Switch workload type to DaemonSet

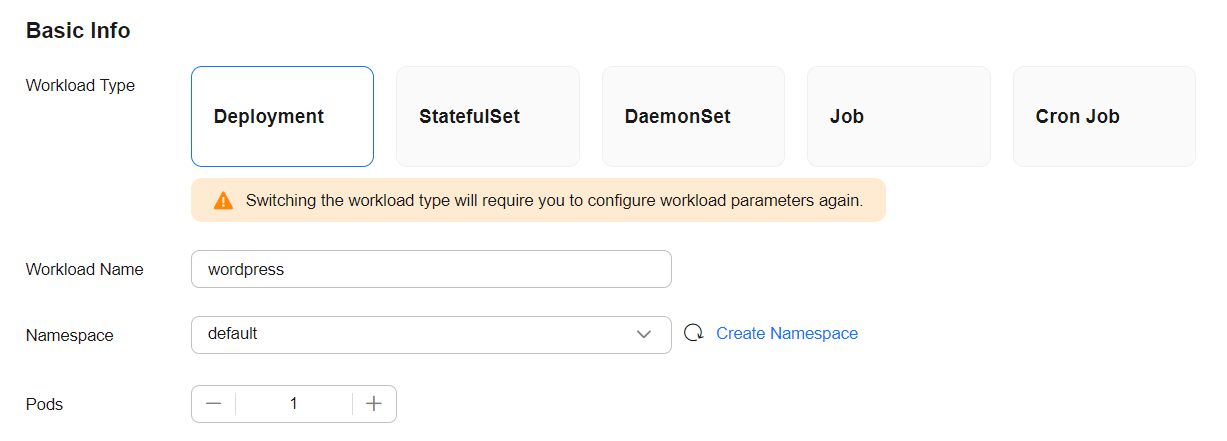pyautogui.click(x=693, y=116)
